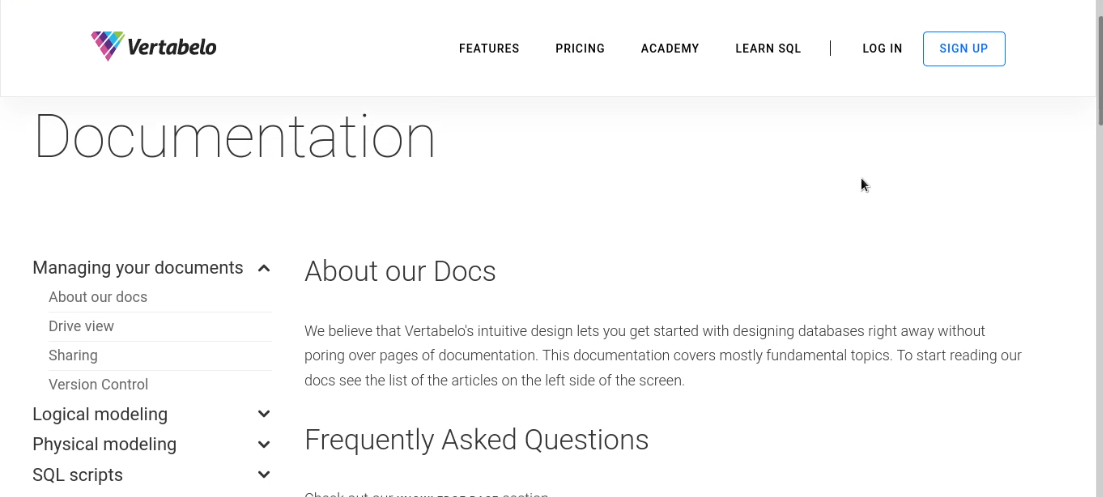Go to Academy in navigation
The image size is (1103, 497).
pyautogui.click(x=670, y=49)
